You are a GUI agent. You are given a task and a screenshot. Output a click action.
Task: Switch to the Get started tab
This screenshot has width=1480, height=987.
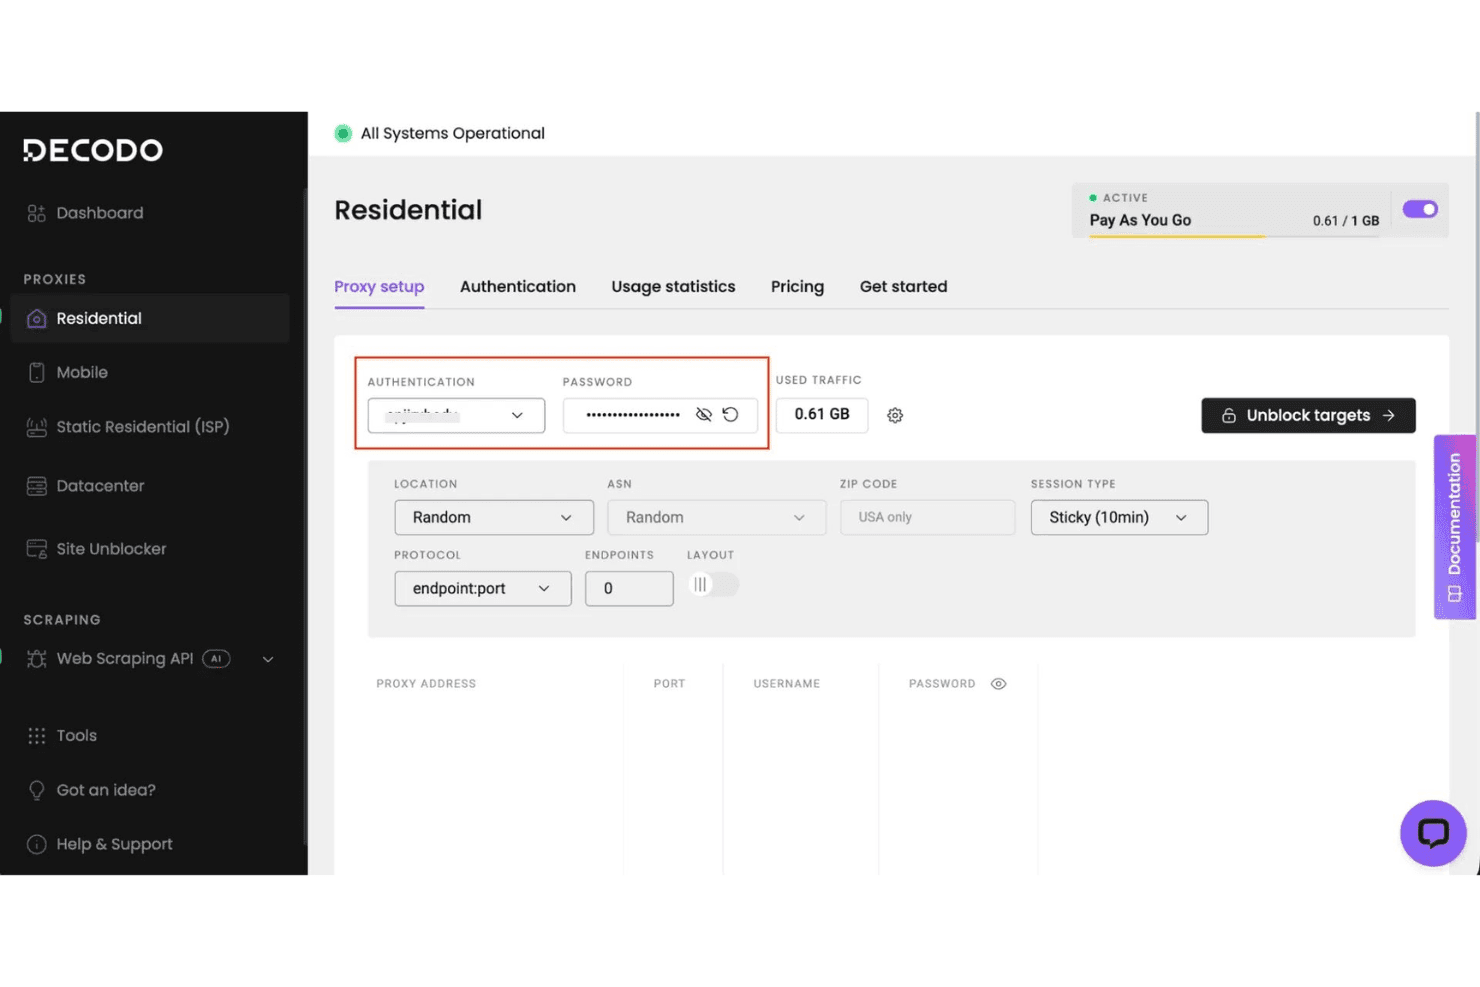tap(903, 287)
